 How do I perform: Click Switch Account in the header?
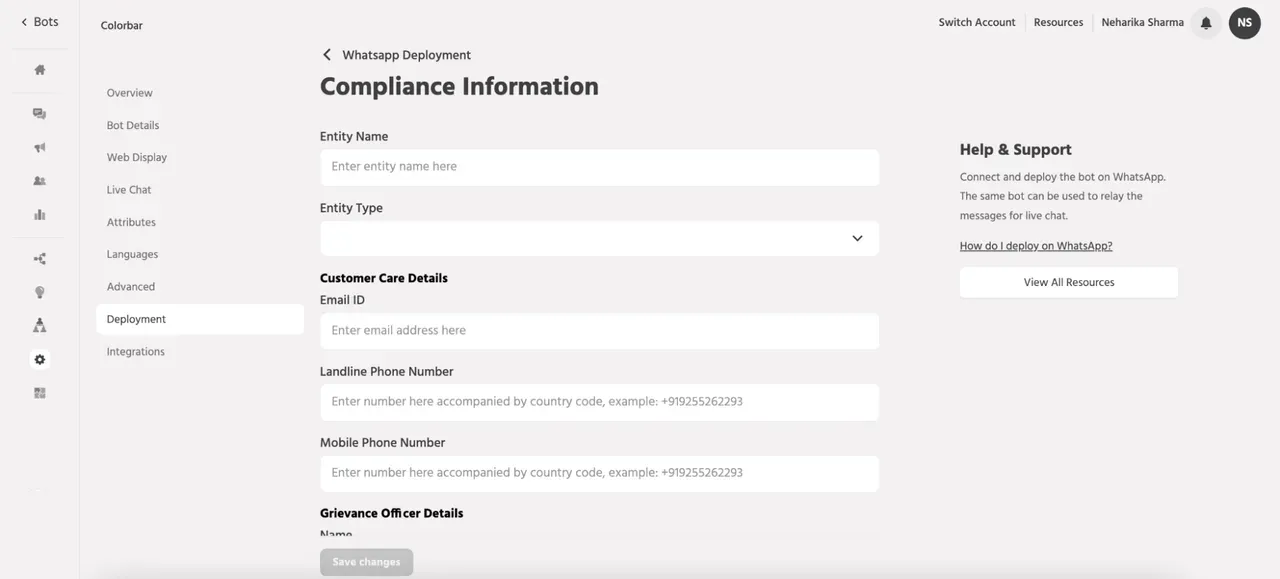pos(977,22)
